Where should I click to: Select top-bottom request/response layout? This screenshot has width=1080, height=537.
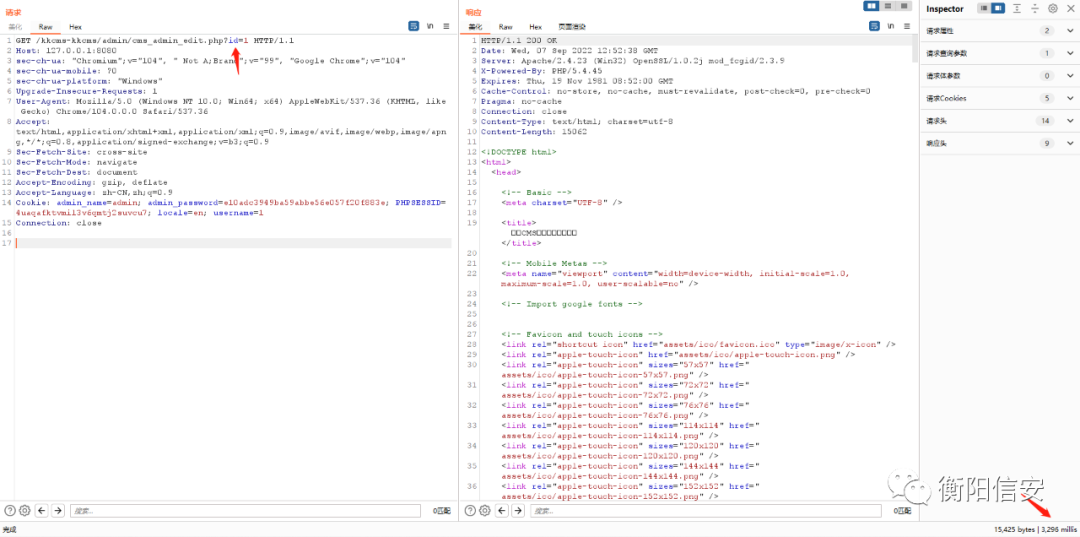(888, 6)
